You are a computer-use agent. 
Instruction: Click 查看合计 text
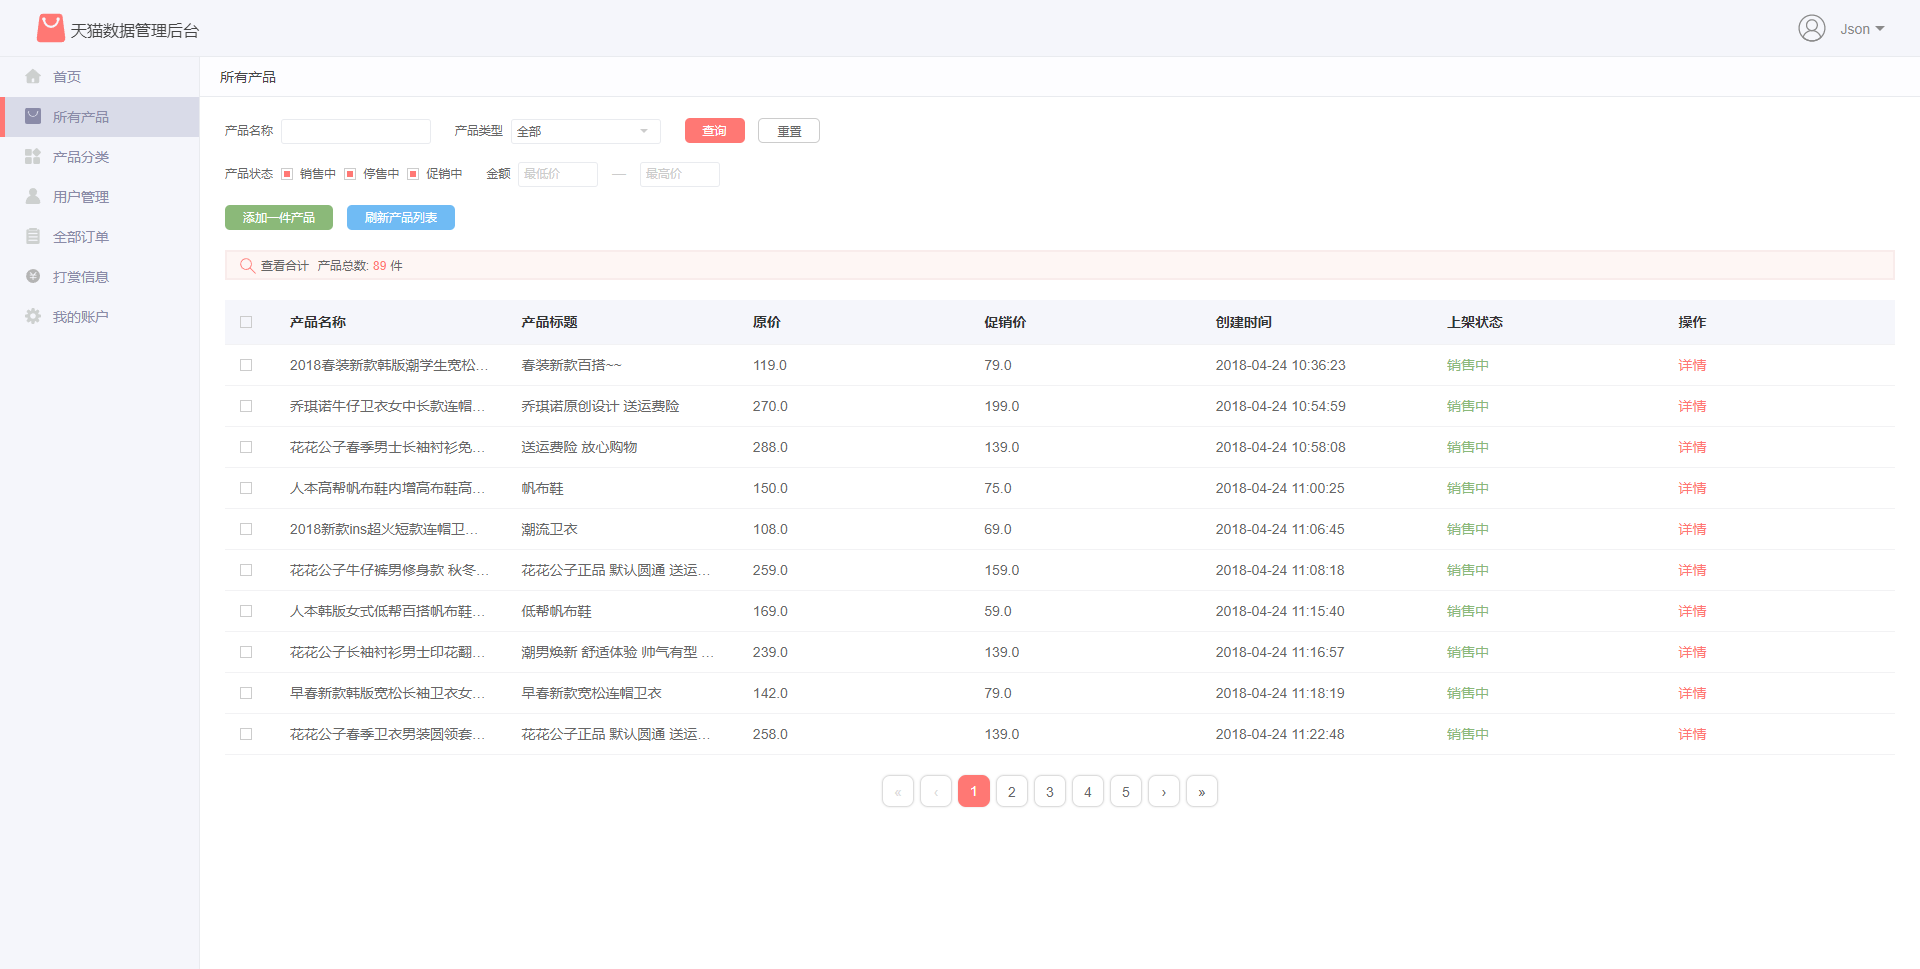[x=285, y=265]
